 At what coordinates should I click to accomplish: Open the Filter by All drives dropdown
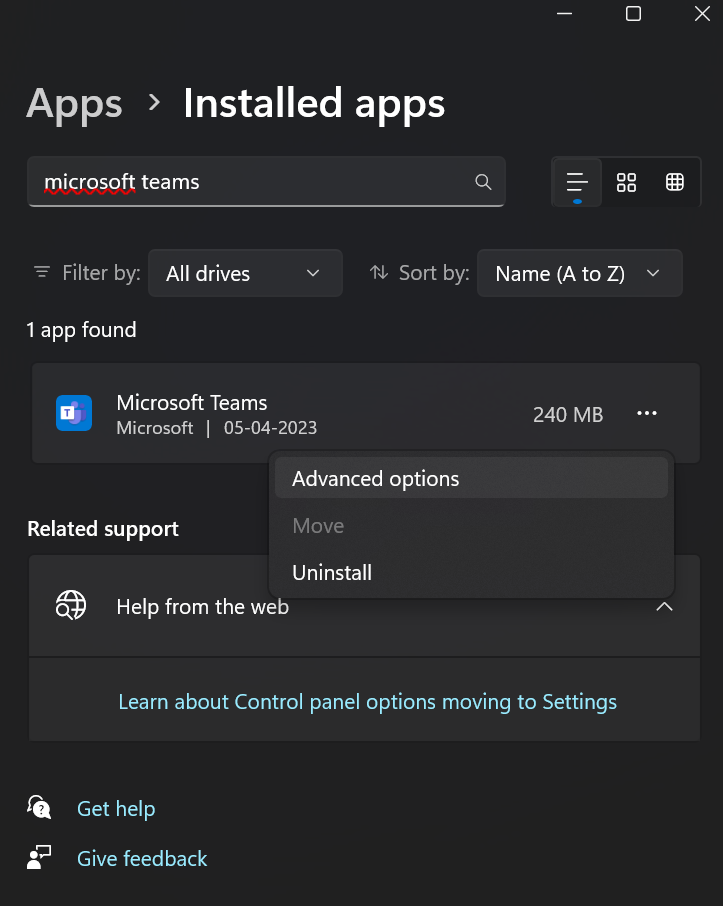click(x=245, y=274)
